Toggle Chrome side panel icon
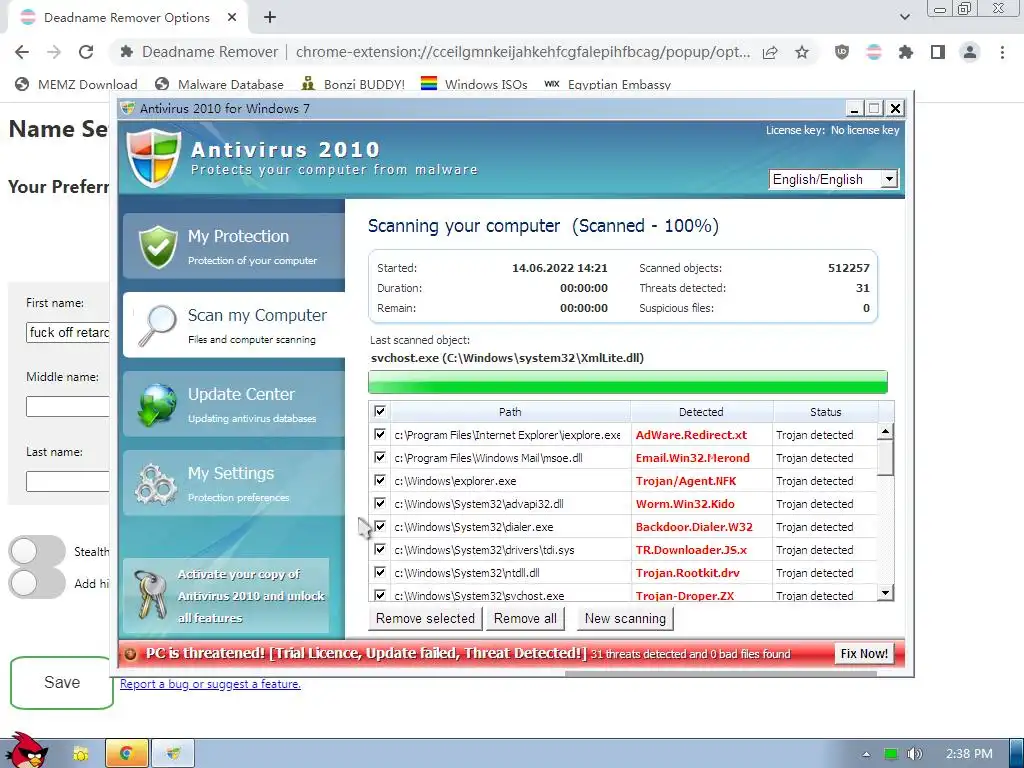Image resolution: width=1024 pixels, height=768 pixels. pos(938,52)
